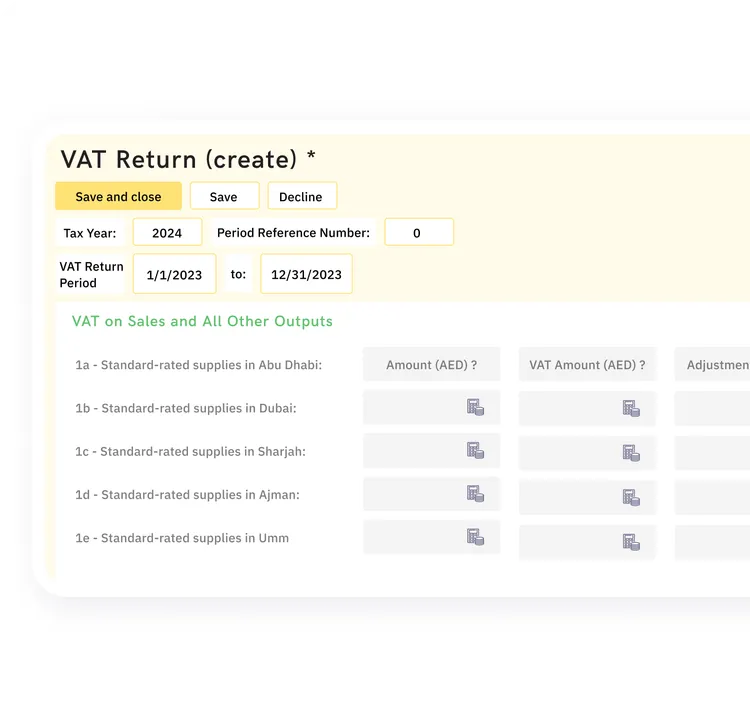Click calculator icon in 1b Dubai Amount field
The width and height of the screenshot is (750, 718).
(x=475, y=407)
